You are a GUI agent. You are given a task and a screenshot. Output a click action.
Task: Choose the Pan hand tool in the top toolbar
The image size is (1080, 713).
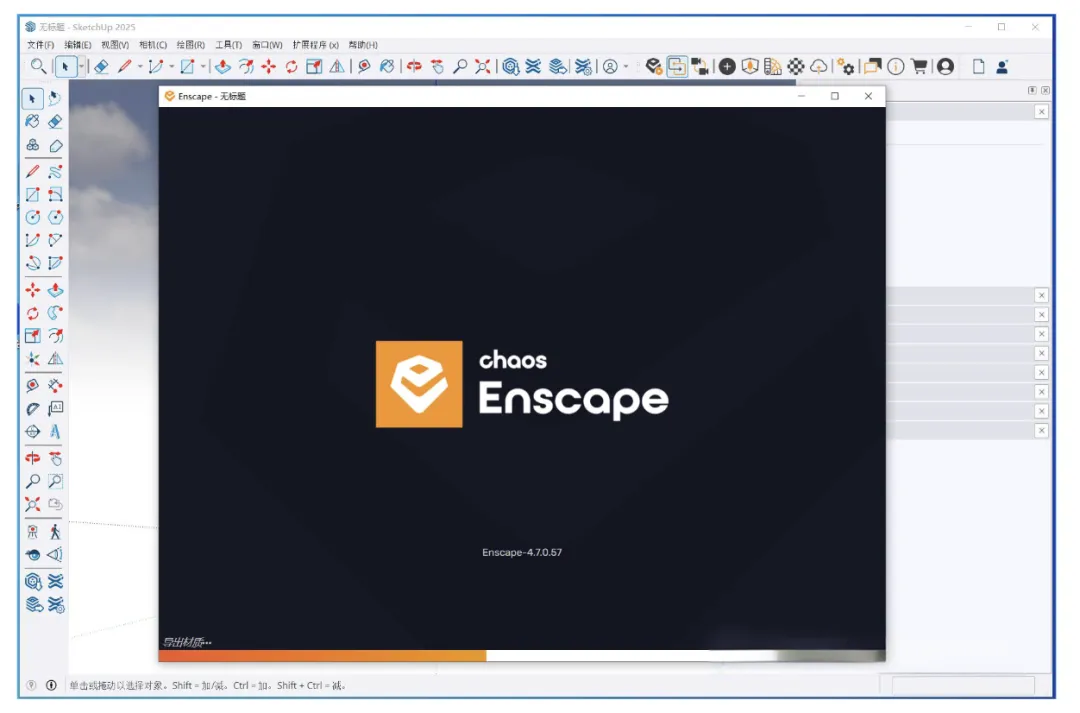(x=437, y=66)
